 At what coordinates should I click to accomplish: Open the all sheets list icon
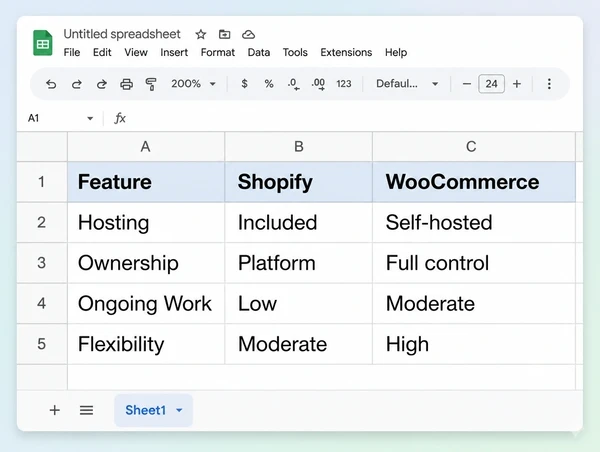[x=86, y=410]
